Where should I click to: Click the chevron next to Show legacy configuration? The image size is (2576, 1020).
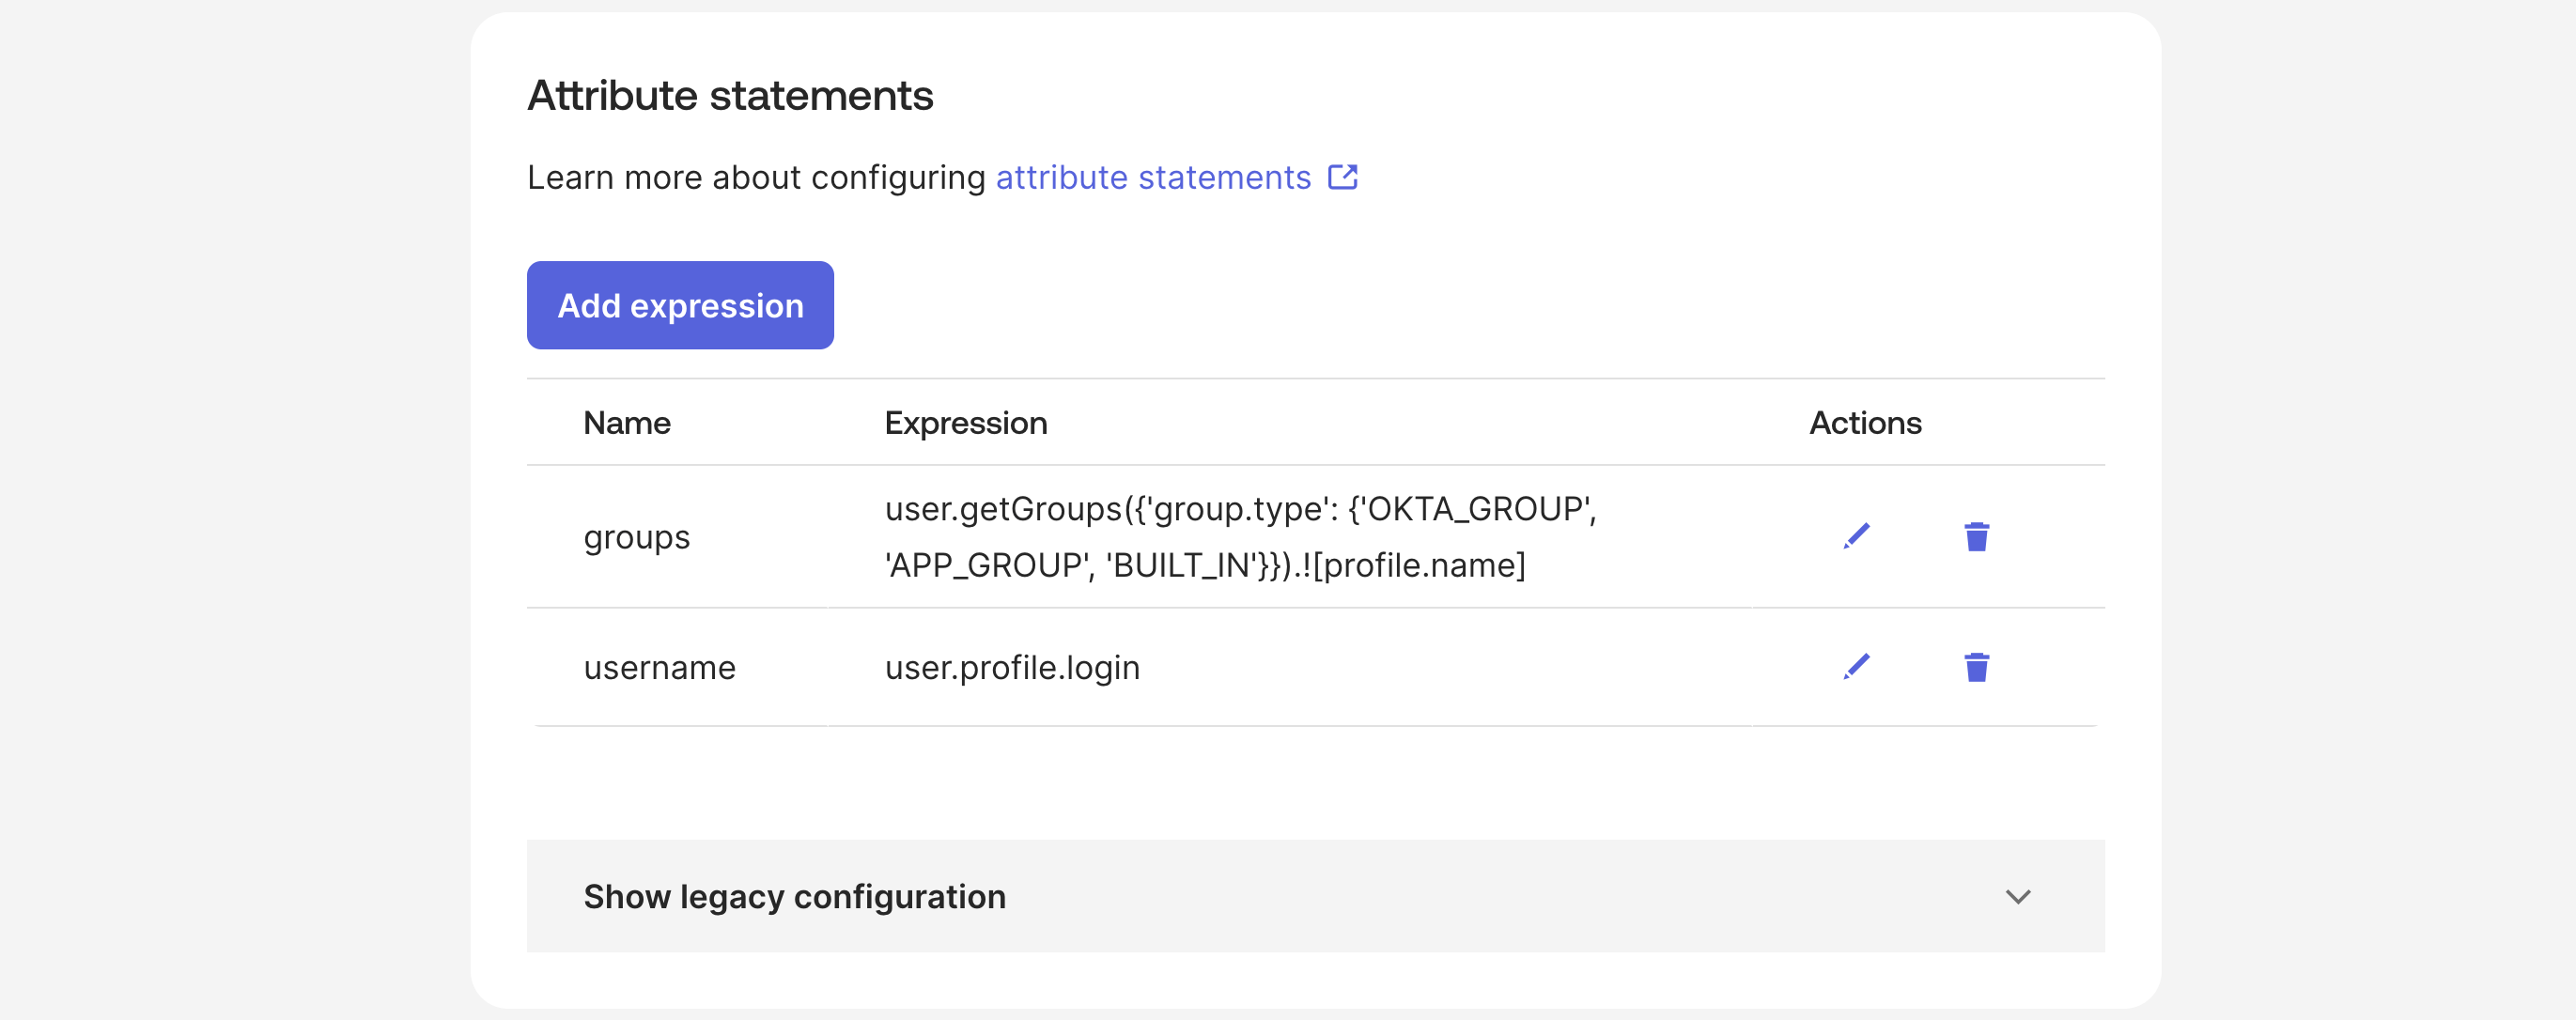click(x=2021, y=897)
